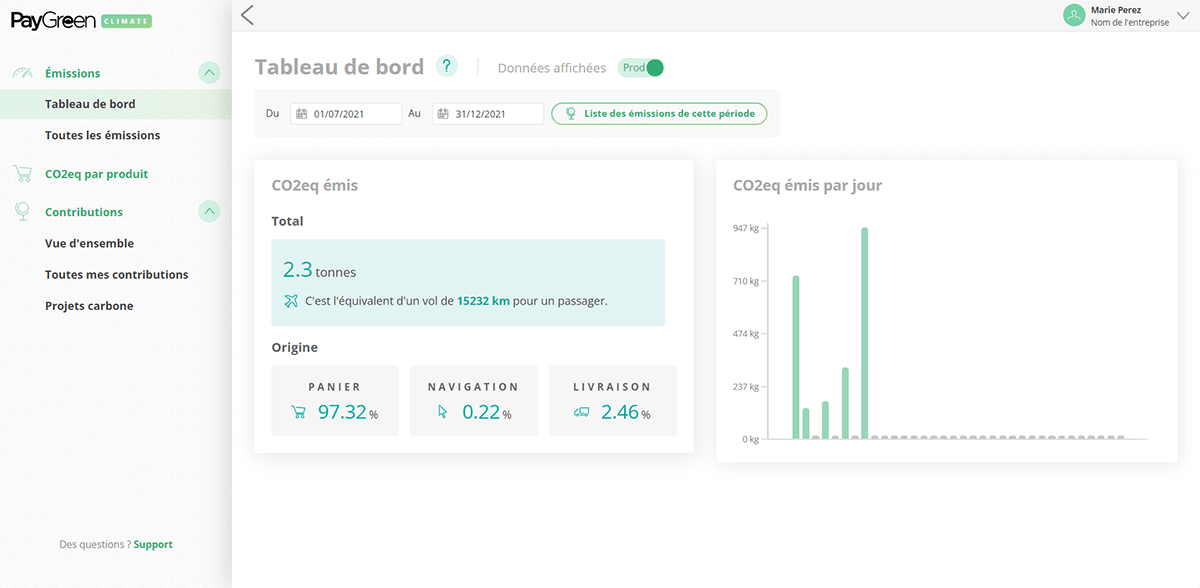The image size is (1200, 588).
Task: Click the 2.46 % Livraison value
Action: coord(626,412)
